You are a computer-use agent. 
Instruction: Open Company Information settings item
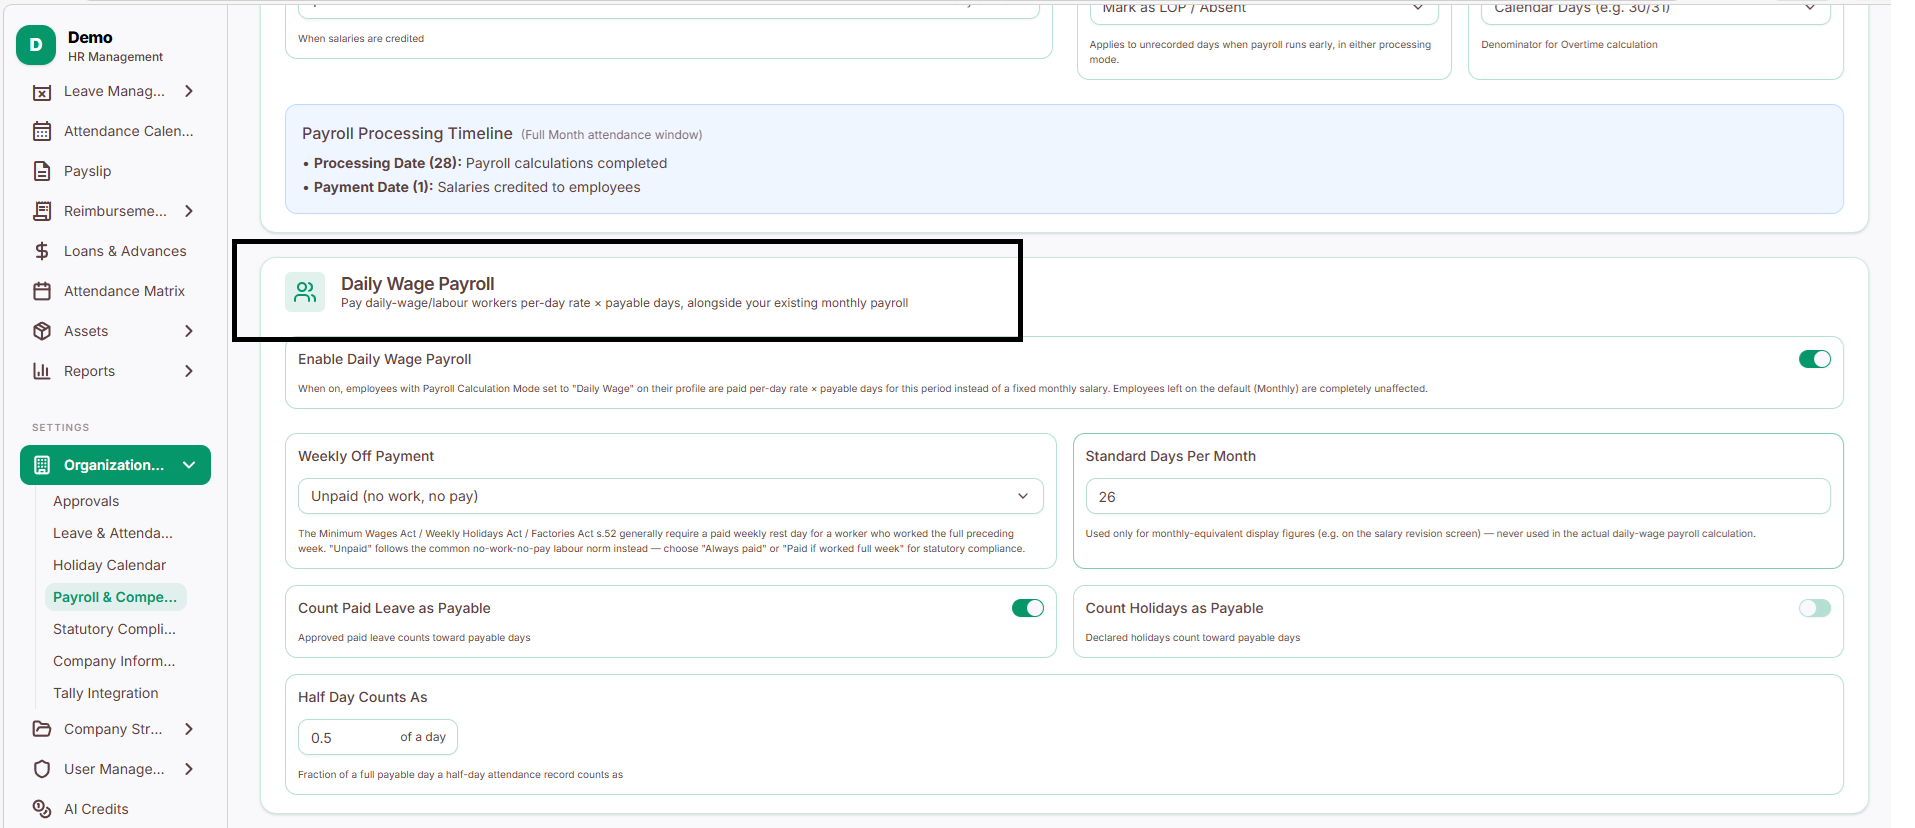coord(114,661)
